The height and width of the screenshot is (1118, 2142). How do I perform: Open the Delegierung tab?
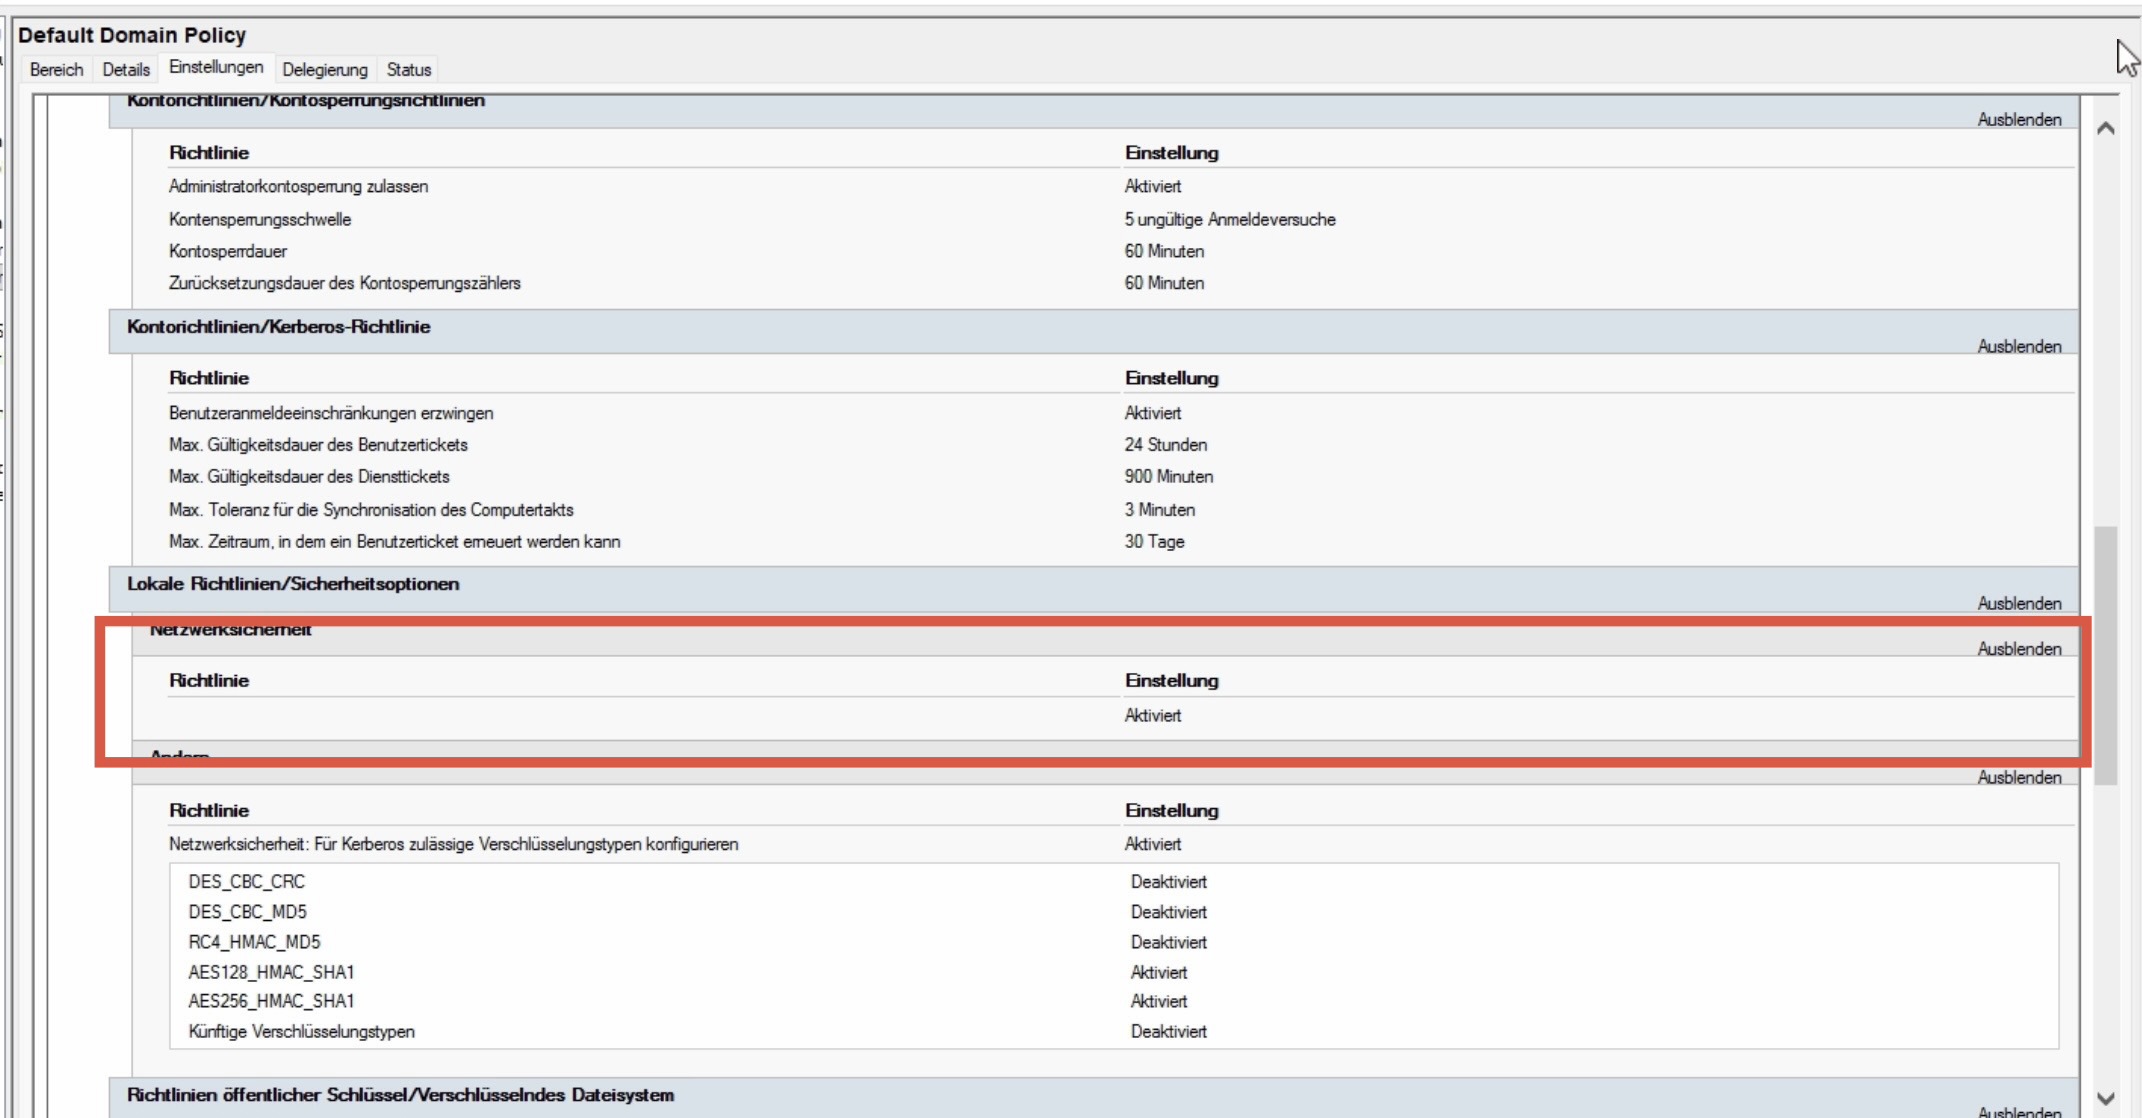click(x=325, y=70)
